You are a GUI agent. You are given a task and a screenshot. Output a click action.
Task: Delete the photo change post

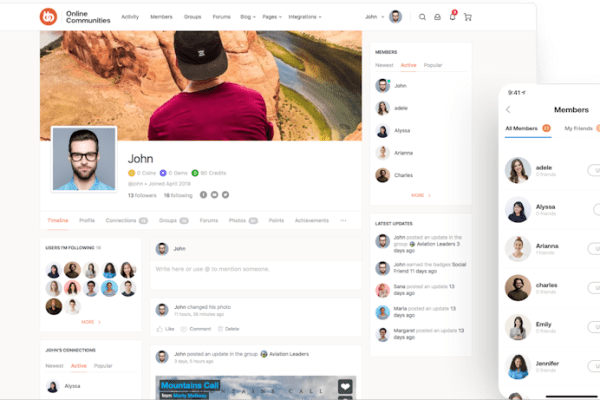point(228,329)
